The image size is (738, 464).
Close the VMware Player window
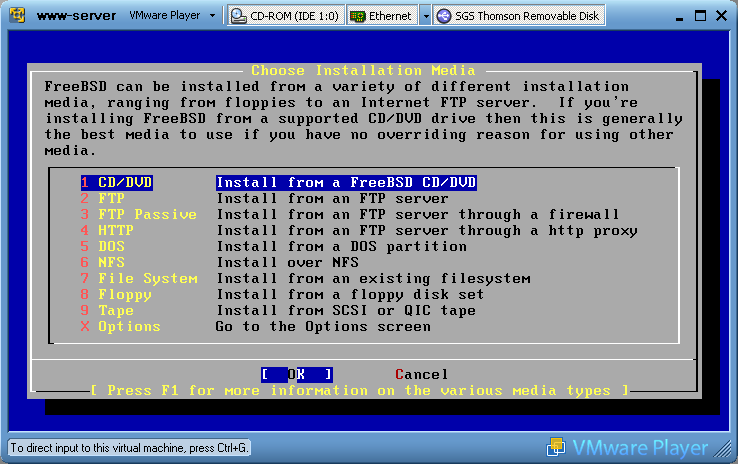[722, 16]
